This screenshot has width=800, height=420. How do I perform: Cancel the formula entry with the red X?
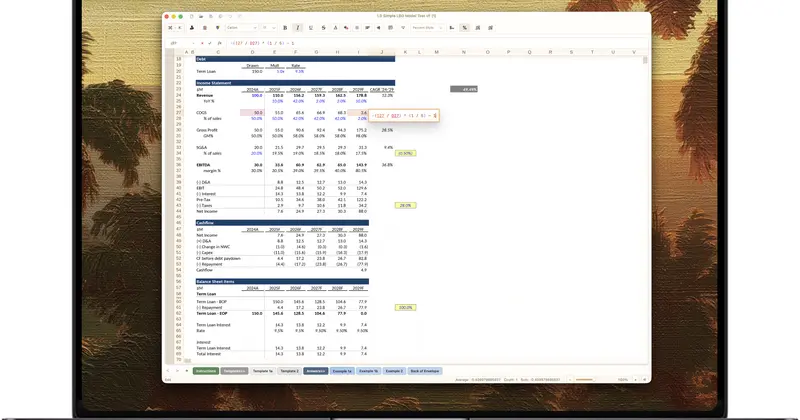tap(202, 43)
